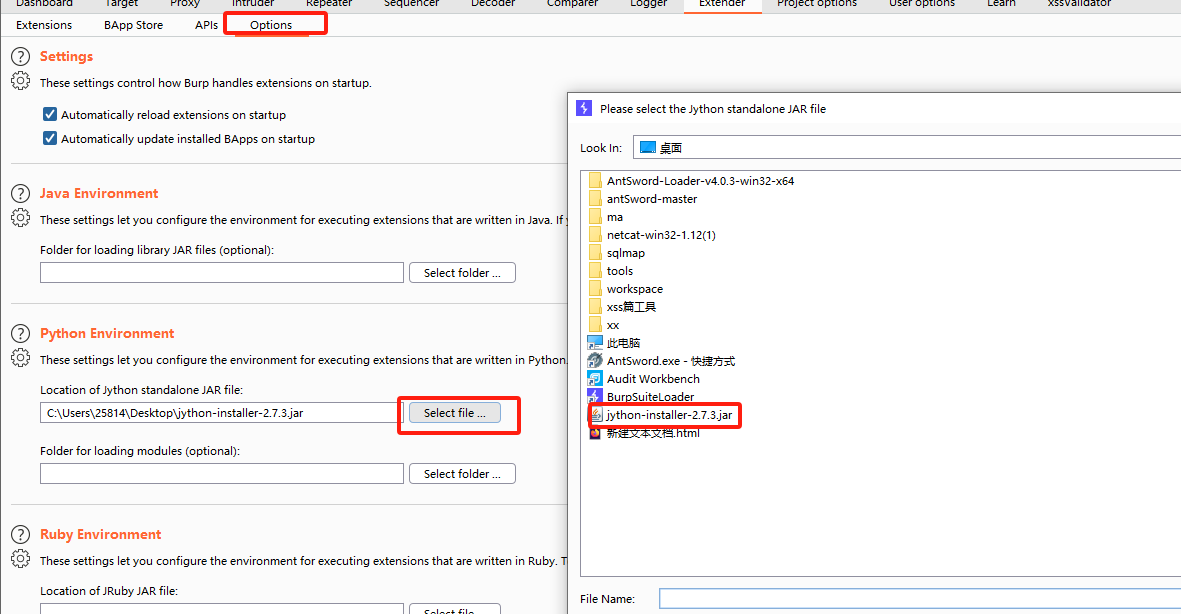Screen dimensions: 1181x614
Task: Select the tools folder icon
Action: coord(595,271)
